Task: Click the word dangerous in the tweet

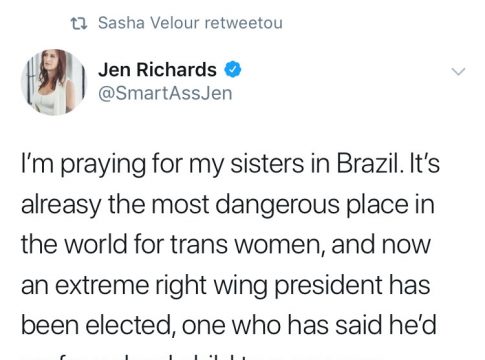Action: click(x=277, y=205)
